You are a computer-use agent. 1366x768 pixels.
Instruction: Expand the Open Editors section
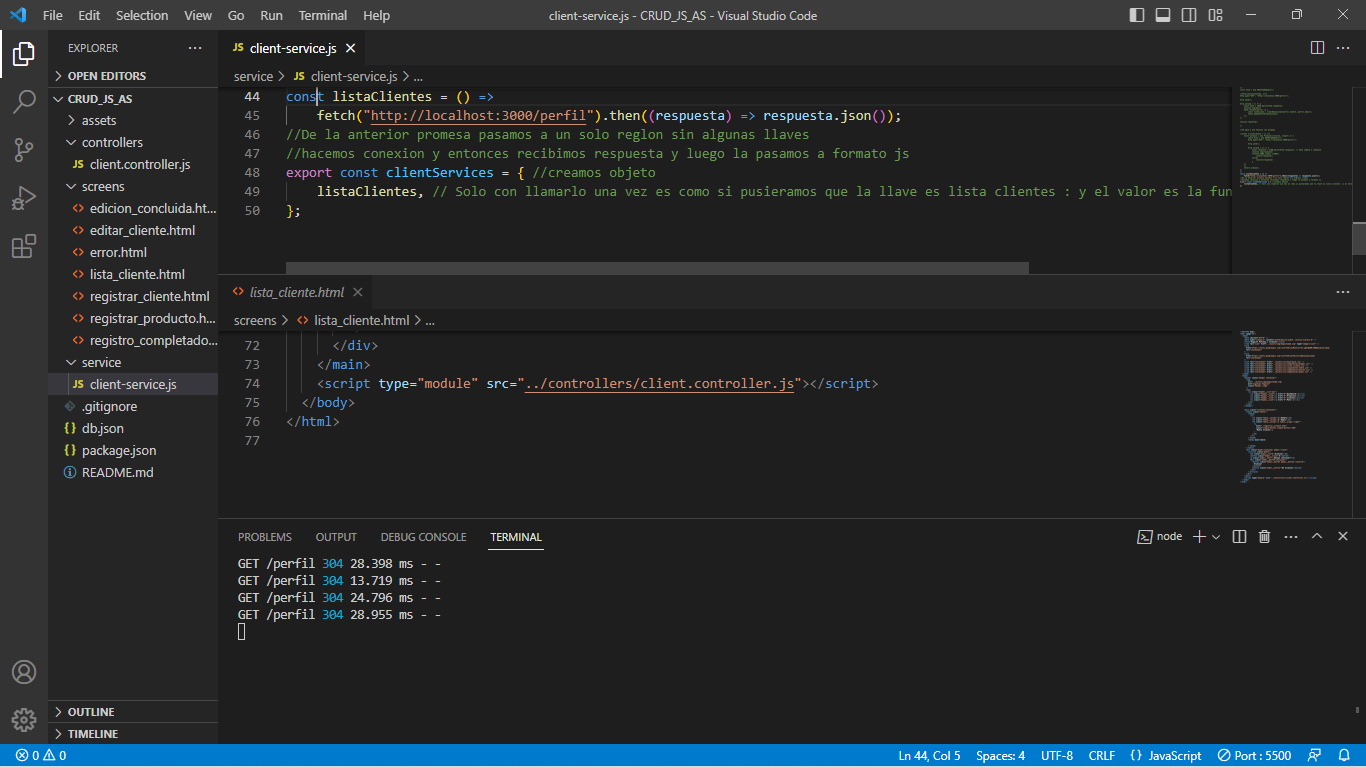[133, 76]
